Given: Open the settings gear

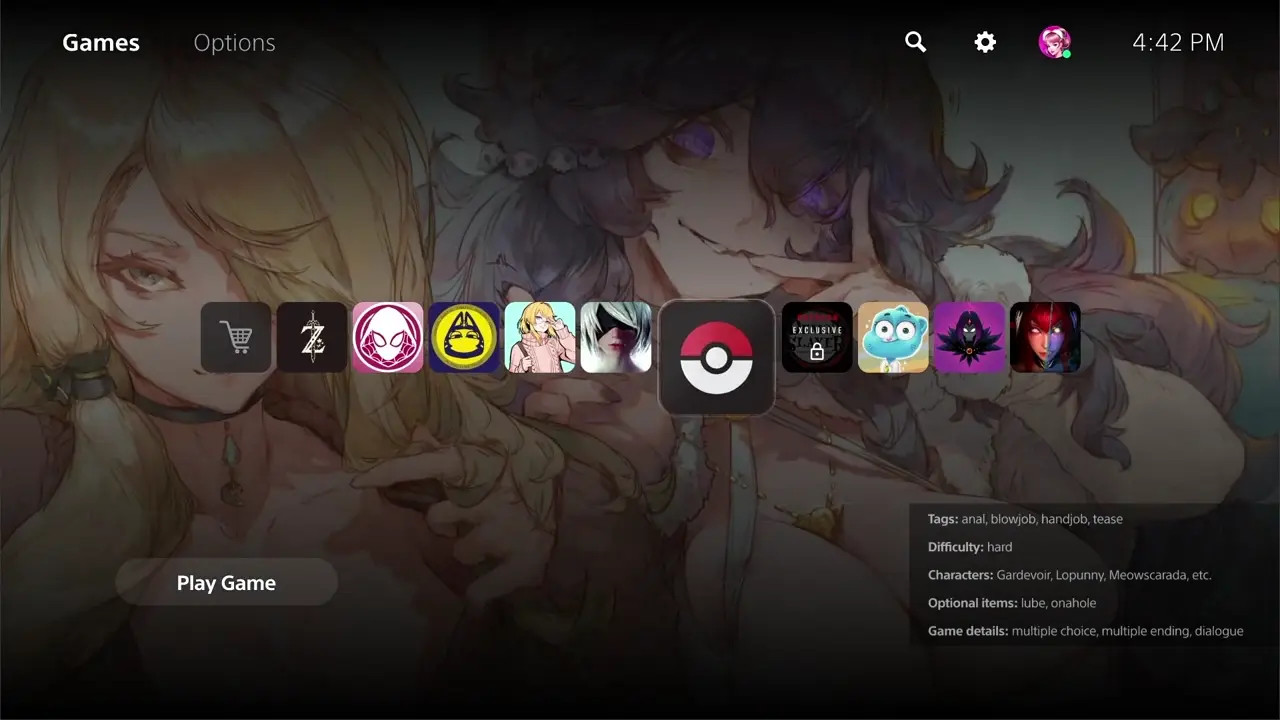Looking at the screenshot, I should (x=984, y=42).
